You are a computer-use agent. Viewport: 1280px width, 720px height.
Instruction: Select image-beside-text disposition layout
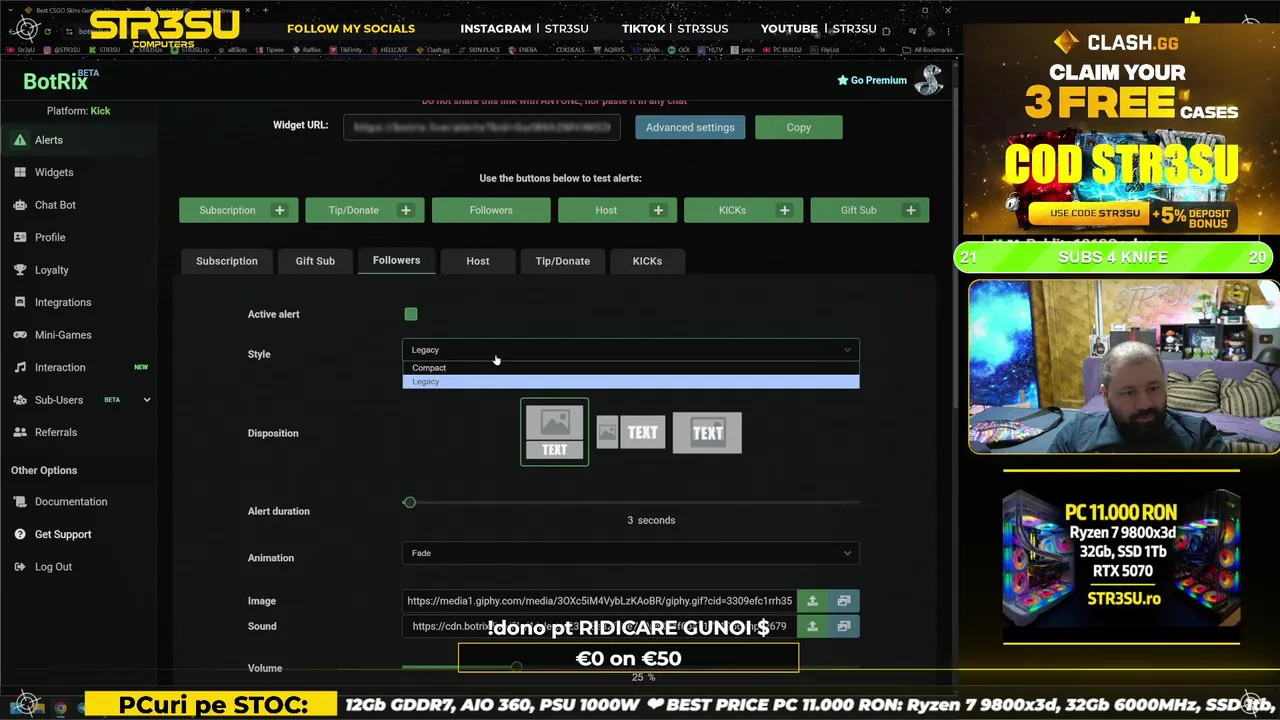(631, 432)
